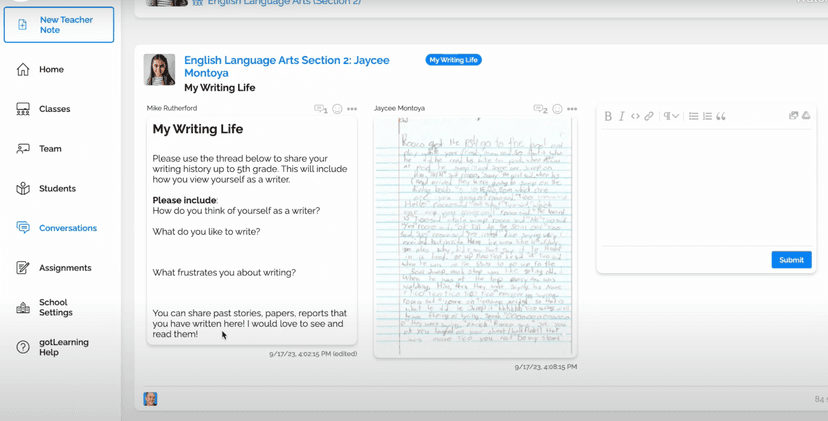Open the Team section
Image resolution: width=828 pixels, height=421 pixels.
50,149
